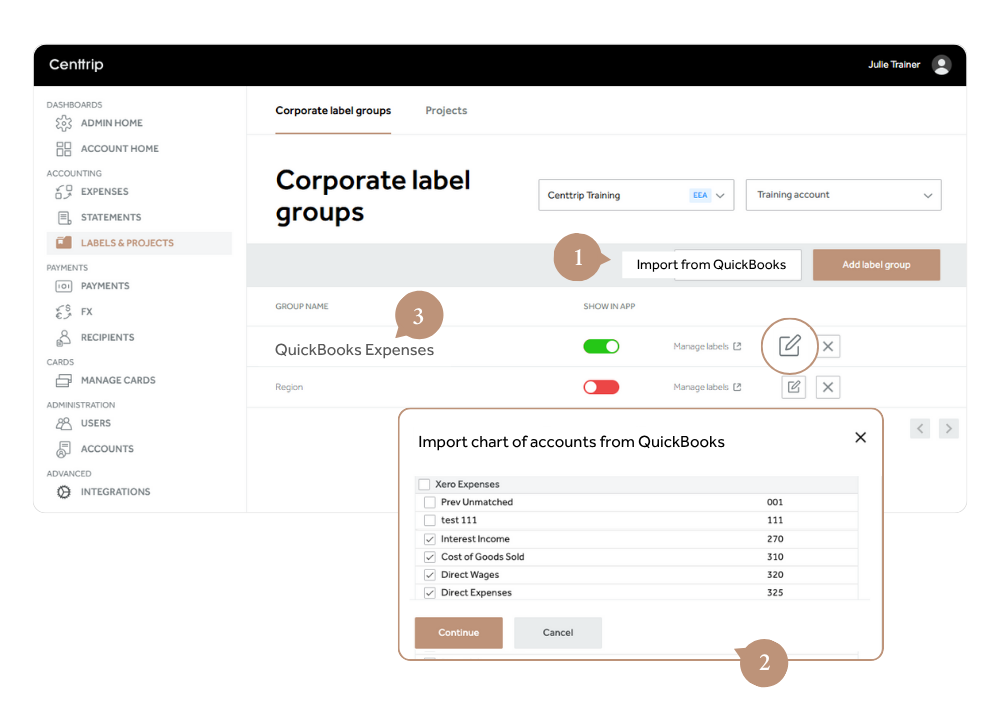Click the Add label group button
1000x720 pixels.
point(876,265)
